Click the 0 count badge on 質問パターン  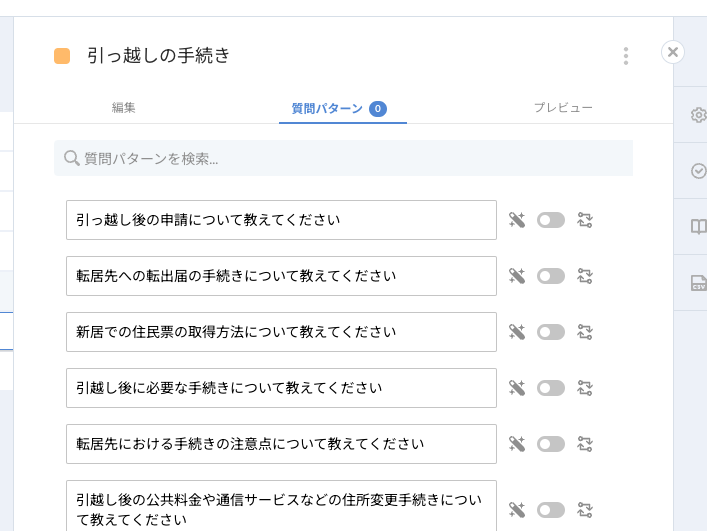[378, 109]
